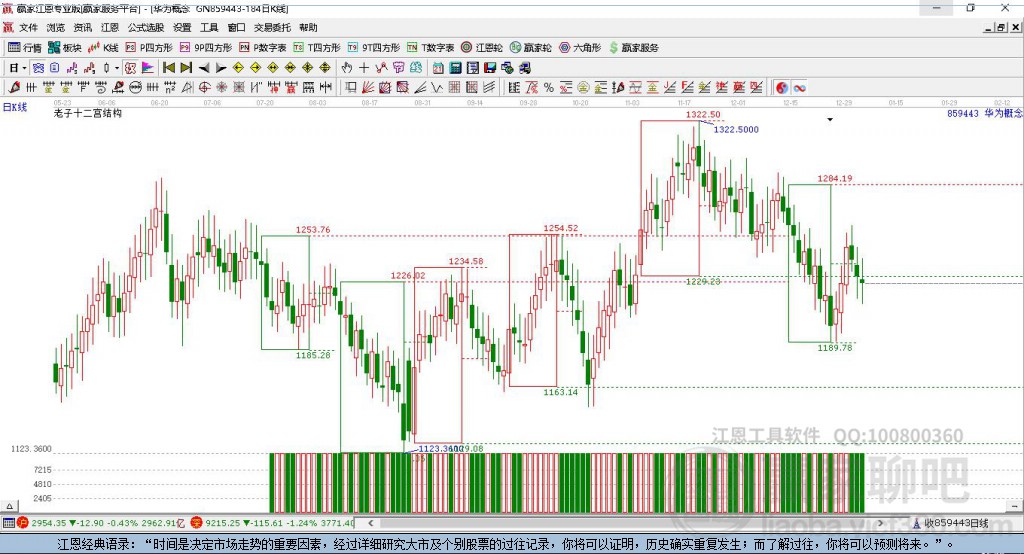1024x554 pixels.
Task: Click the truck icon ending the second toolbar
Action: coord(524,68)
